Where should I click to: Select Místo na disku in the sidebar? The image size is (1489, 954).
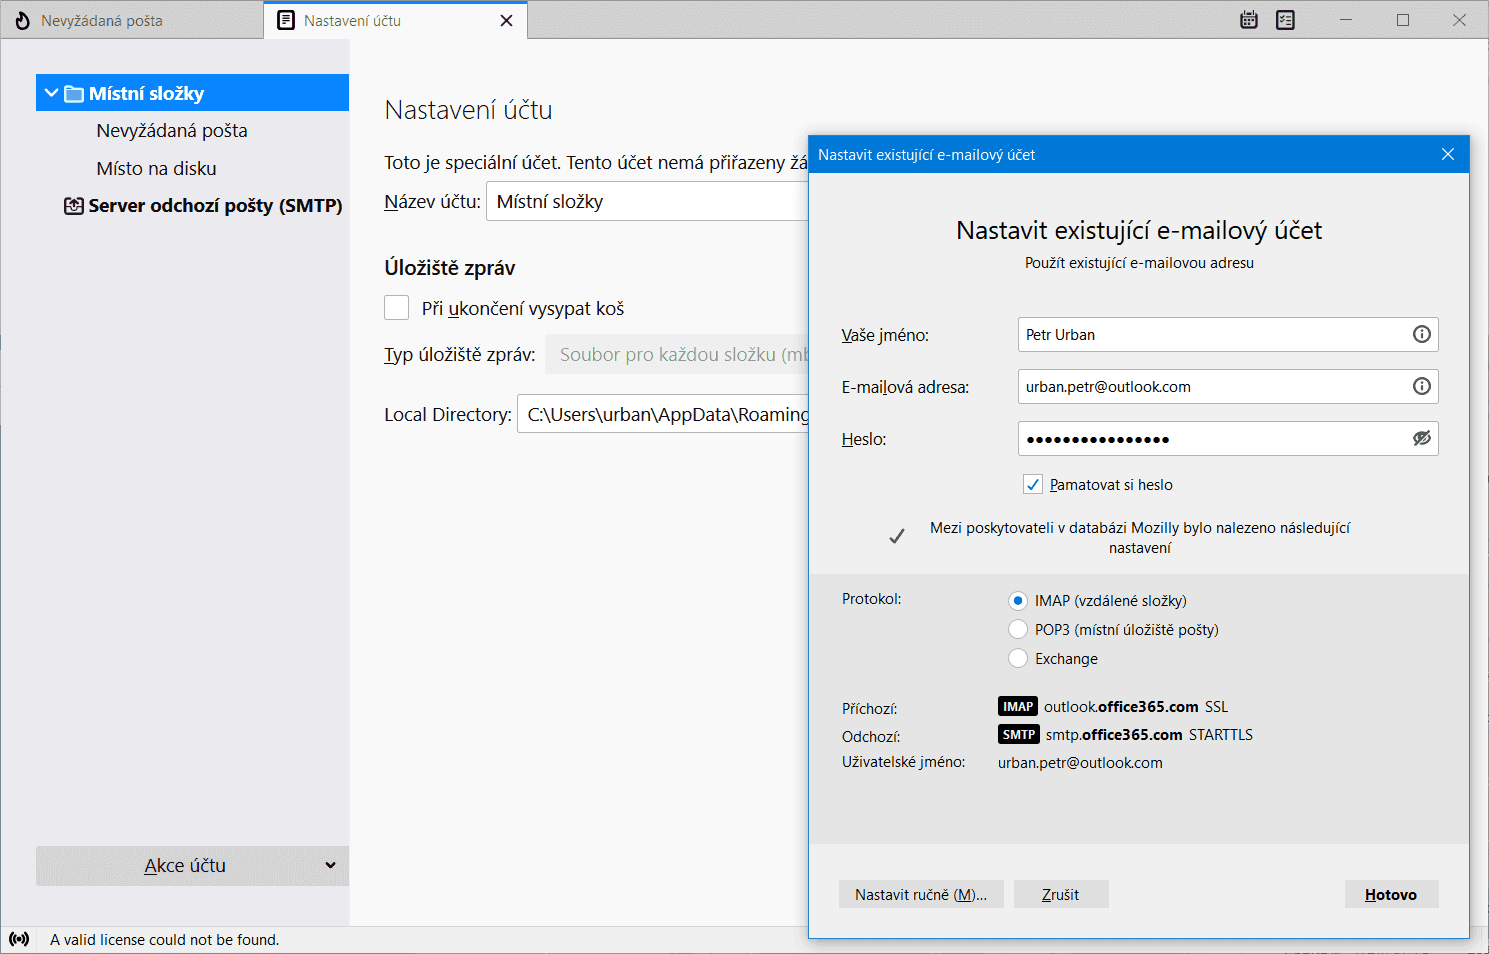coord(156,169)
